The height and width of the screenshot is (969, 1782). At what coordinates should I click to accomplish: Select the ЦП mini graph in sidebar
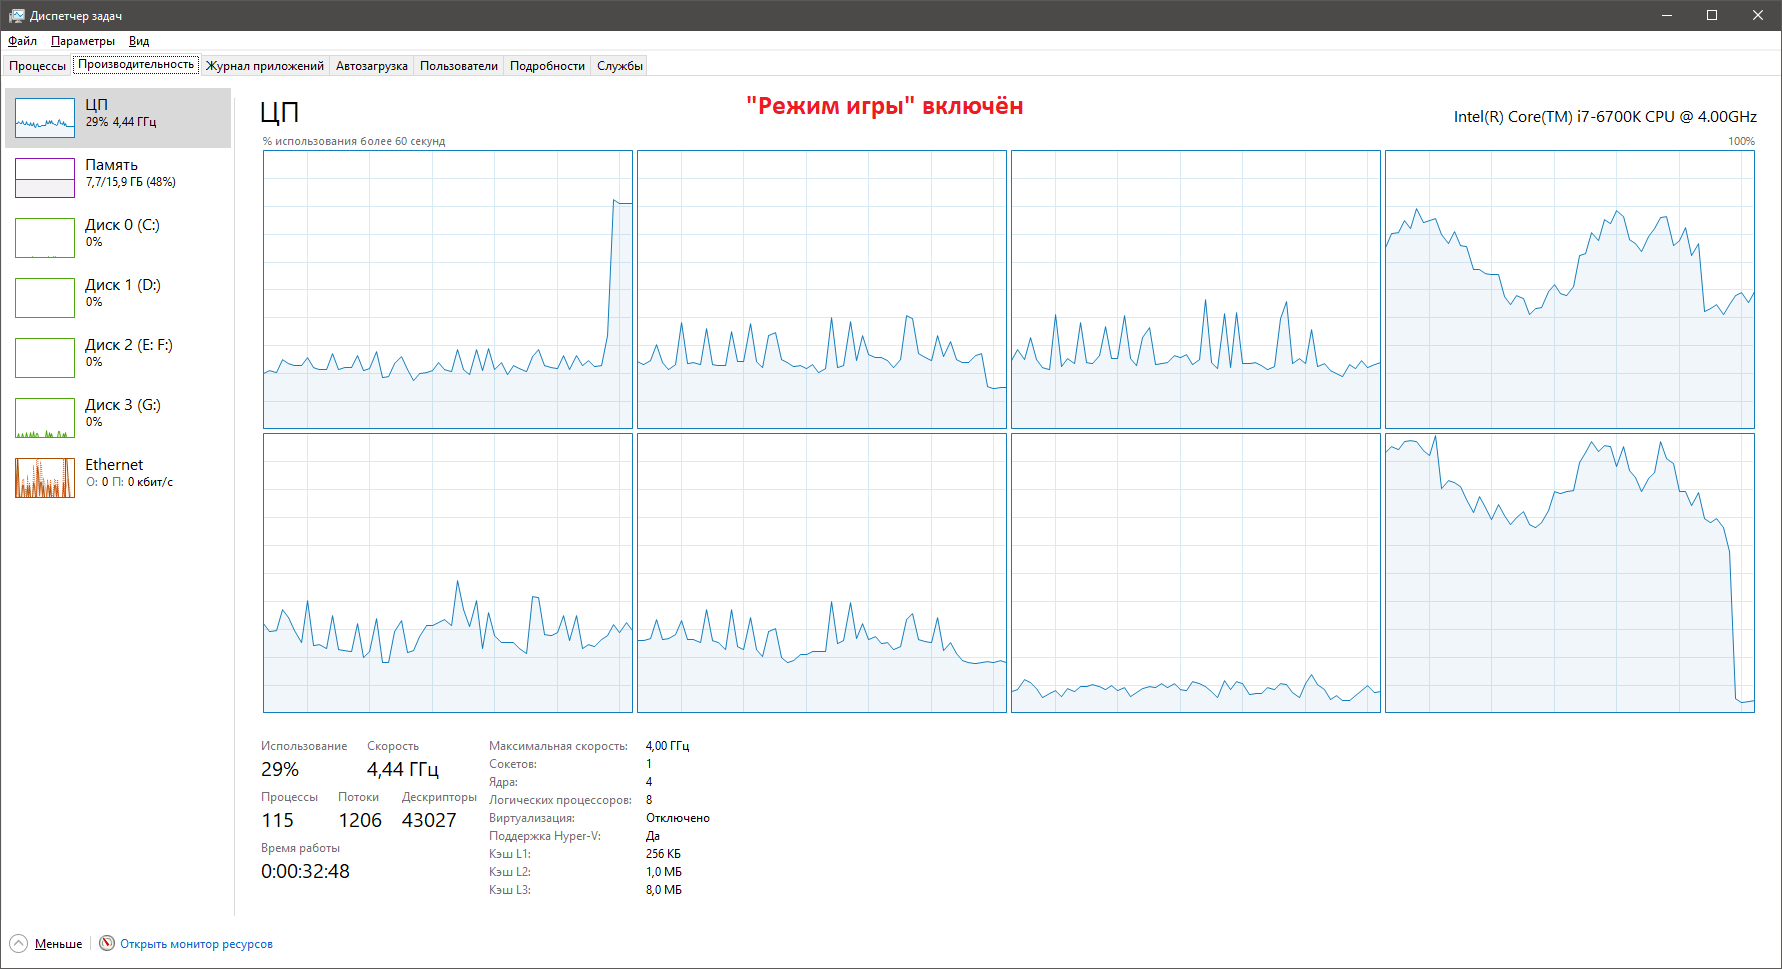coord(45,118)
